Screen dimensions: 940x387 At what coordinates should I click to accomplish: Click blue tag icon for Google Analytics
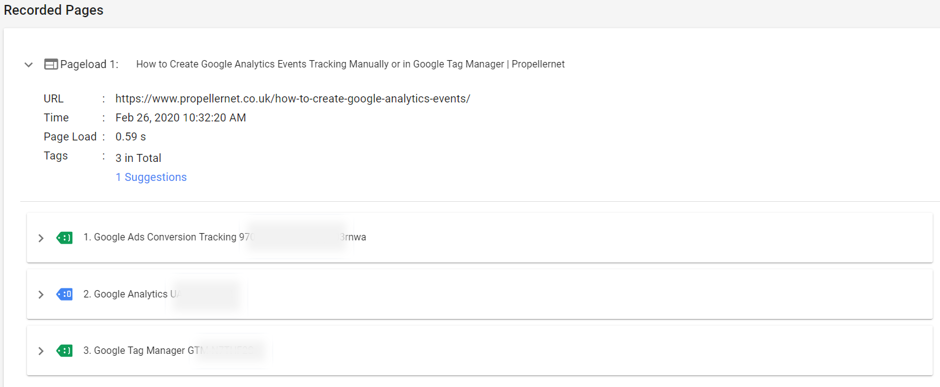[65, 294]
